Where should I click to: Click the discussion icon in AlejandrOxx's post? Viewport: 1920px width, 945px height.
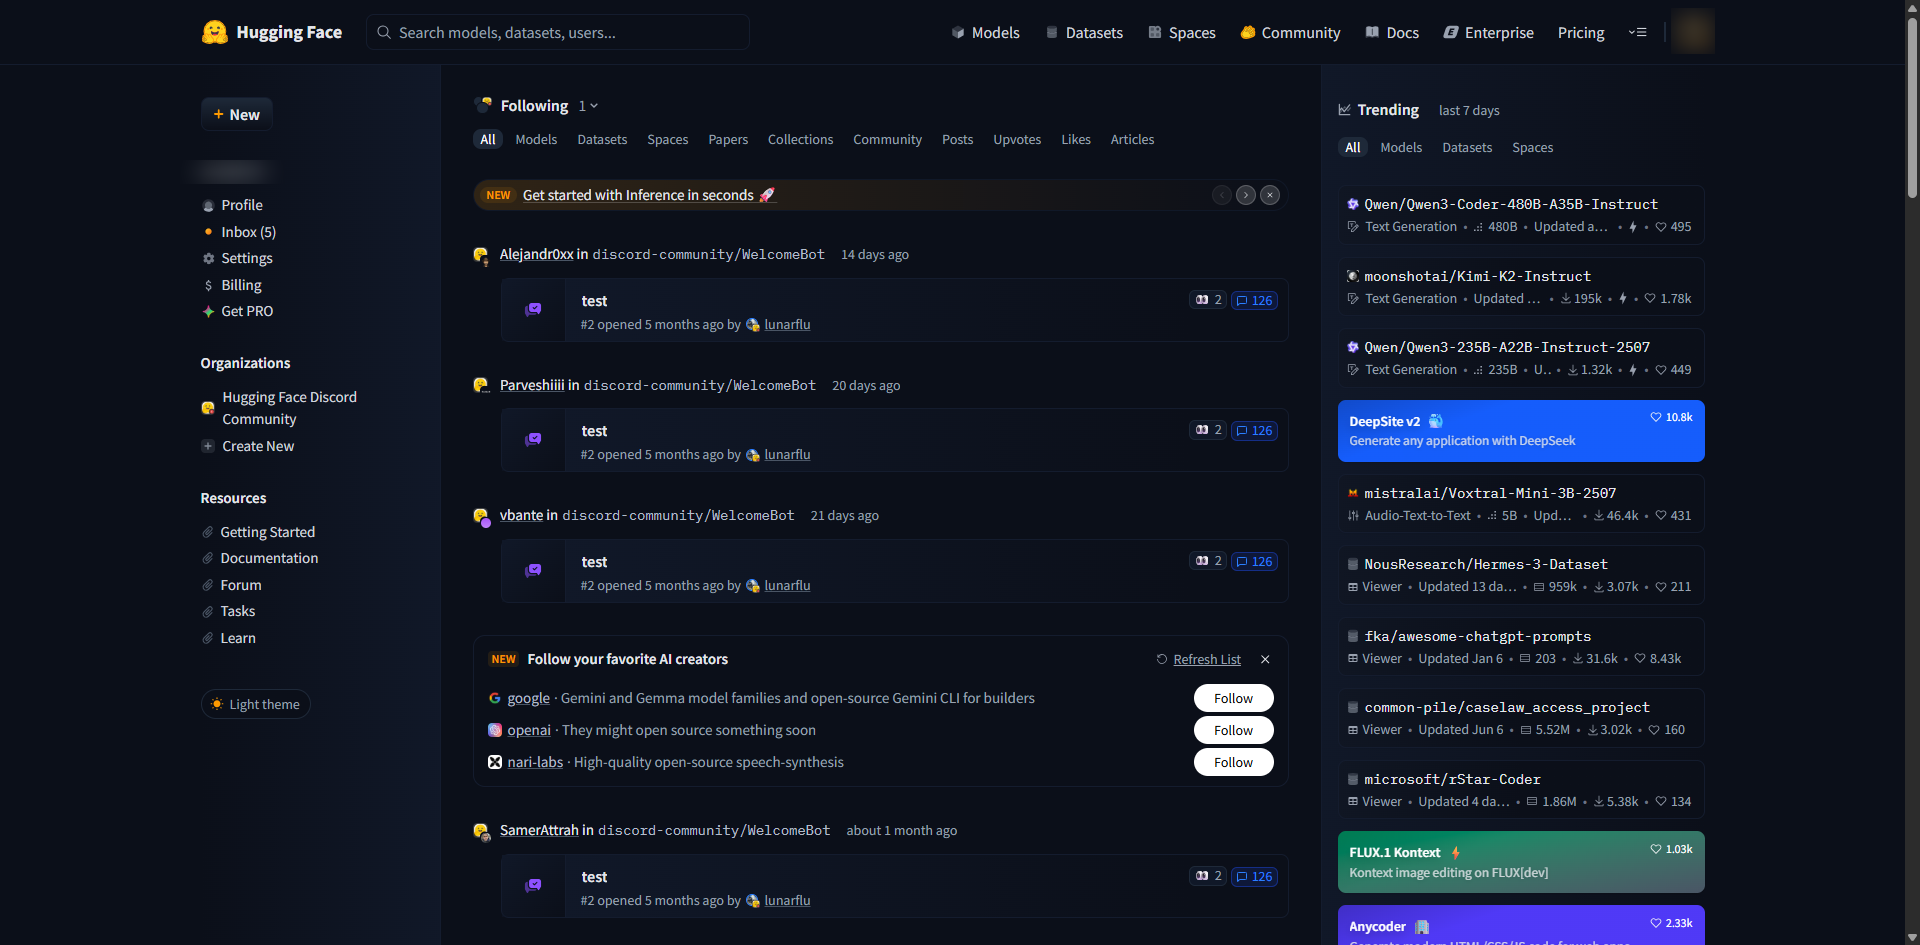[534, 310]
